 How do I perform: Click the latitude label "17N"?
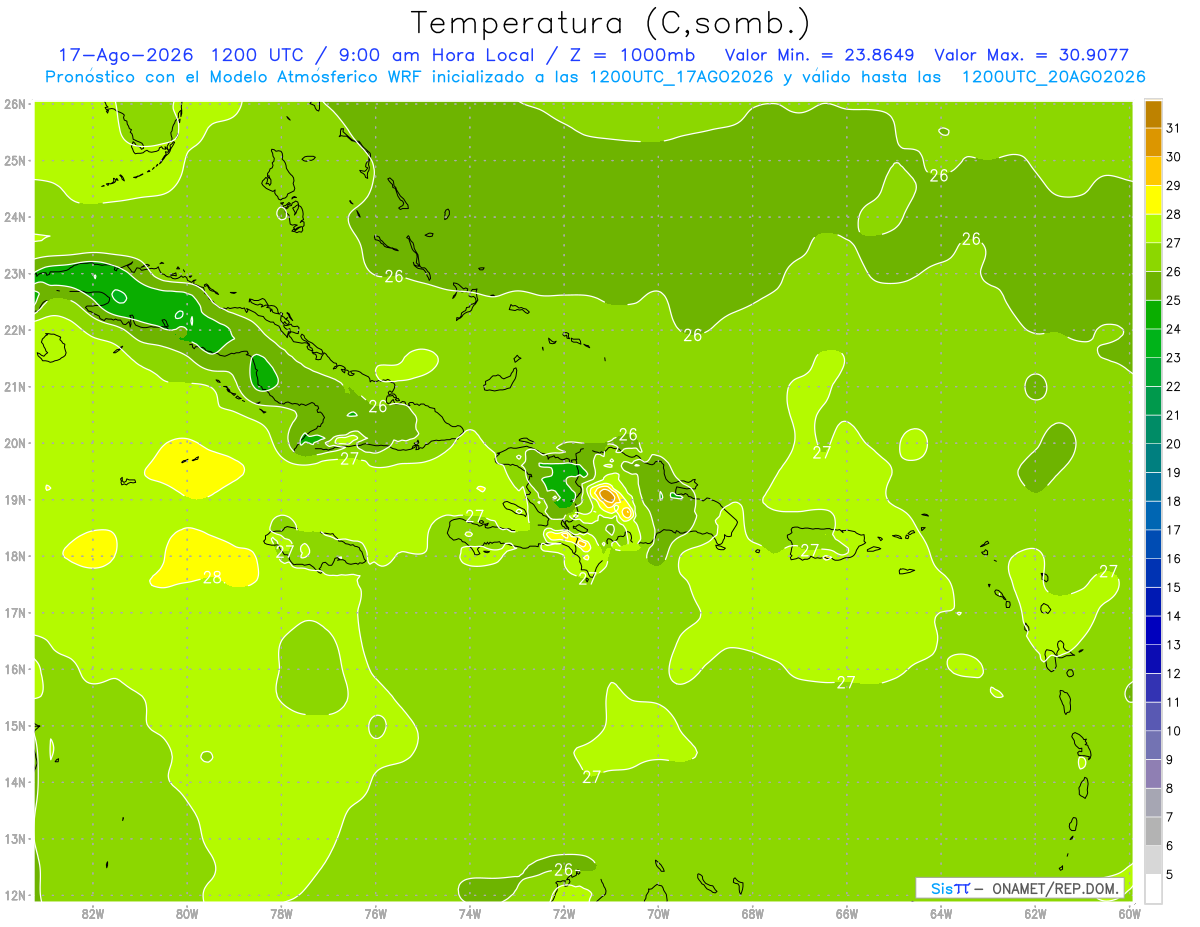point(15,613)
